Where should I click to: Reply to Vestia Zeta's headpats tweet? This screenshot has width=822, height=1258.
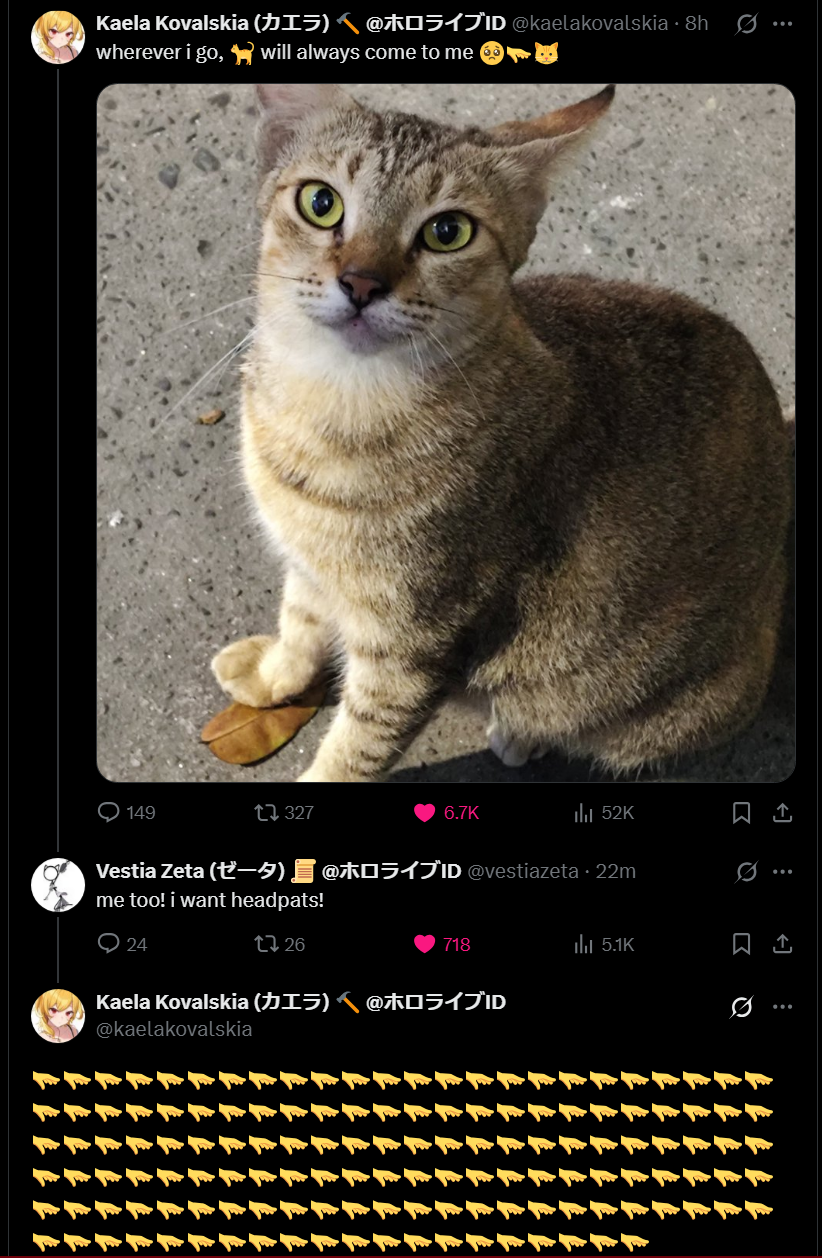(109, 944)
